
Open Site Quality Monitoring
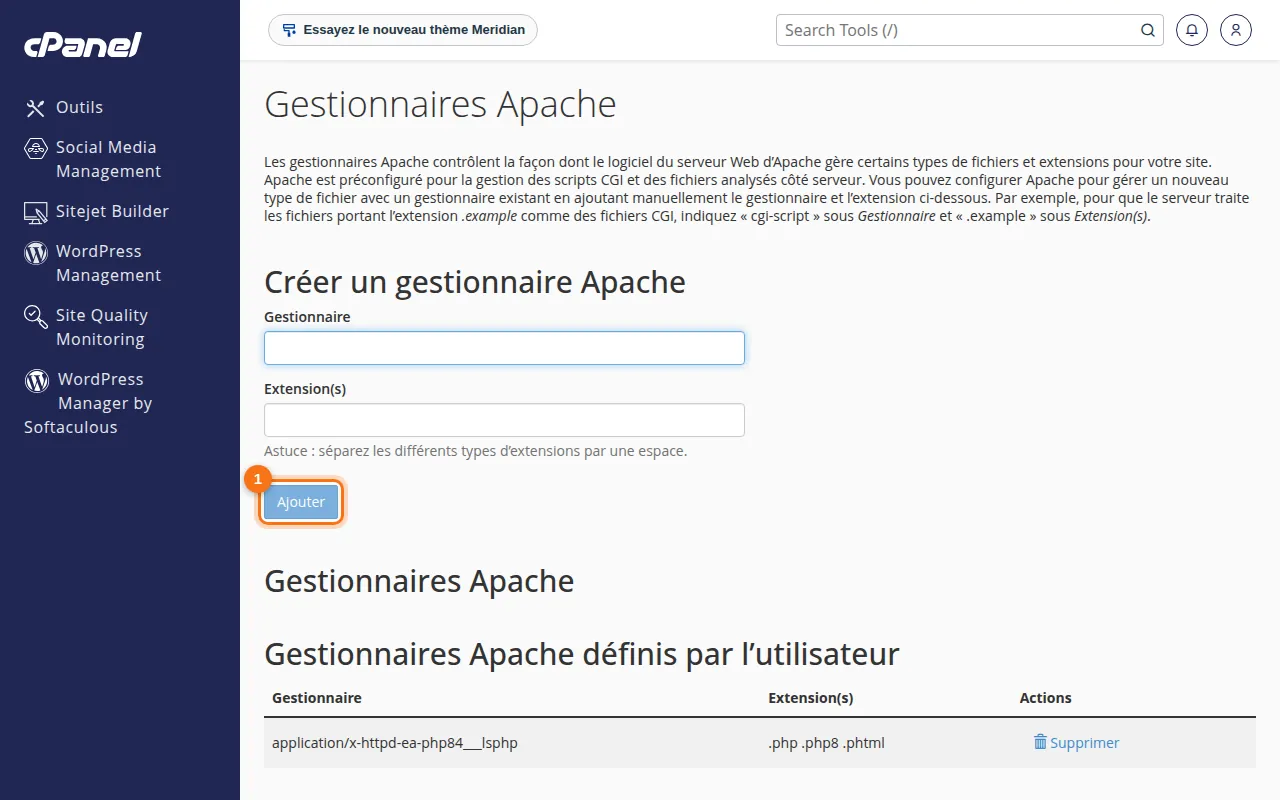pyautogui.click(x=102, y=327)
